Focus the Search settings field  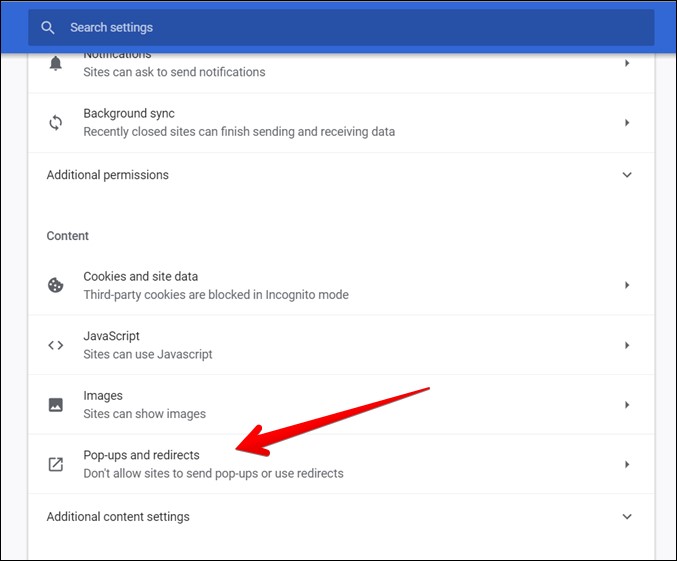coord(341,28)
